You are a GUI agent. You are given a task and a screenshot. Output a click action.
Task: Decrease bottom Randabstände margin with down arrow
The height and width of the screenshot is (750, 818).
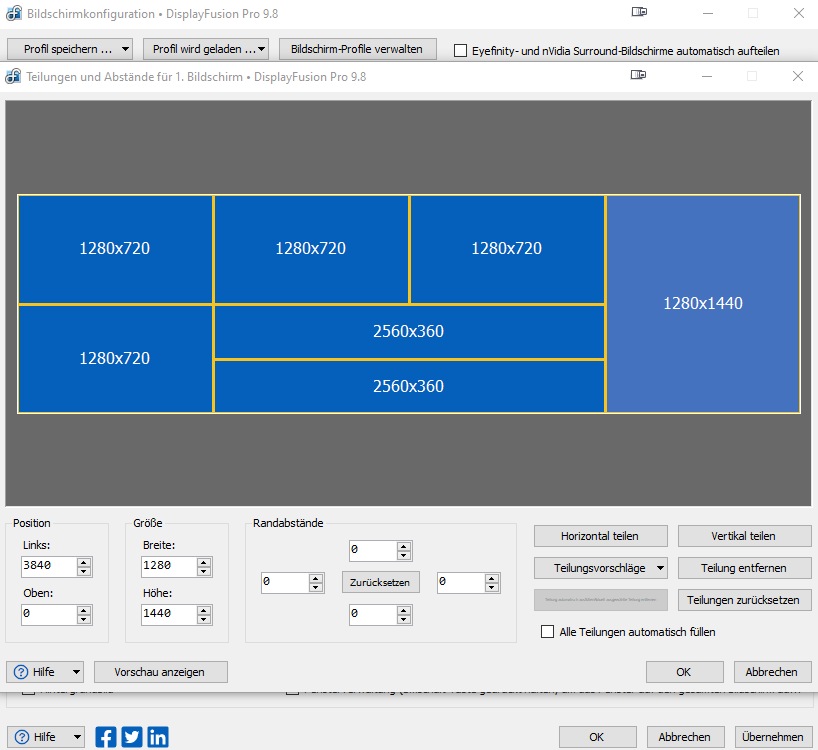click(x=404, y=620)
